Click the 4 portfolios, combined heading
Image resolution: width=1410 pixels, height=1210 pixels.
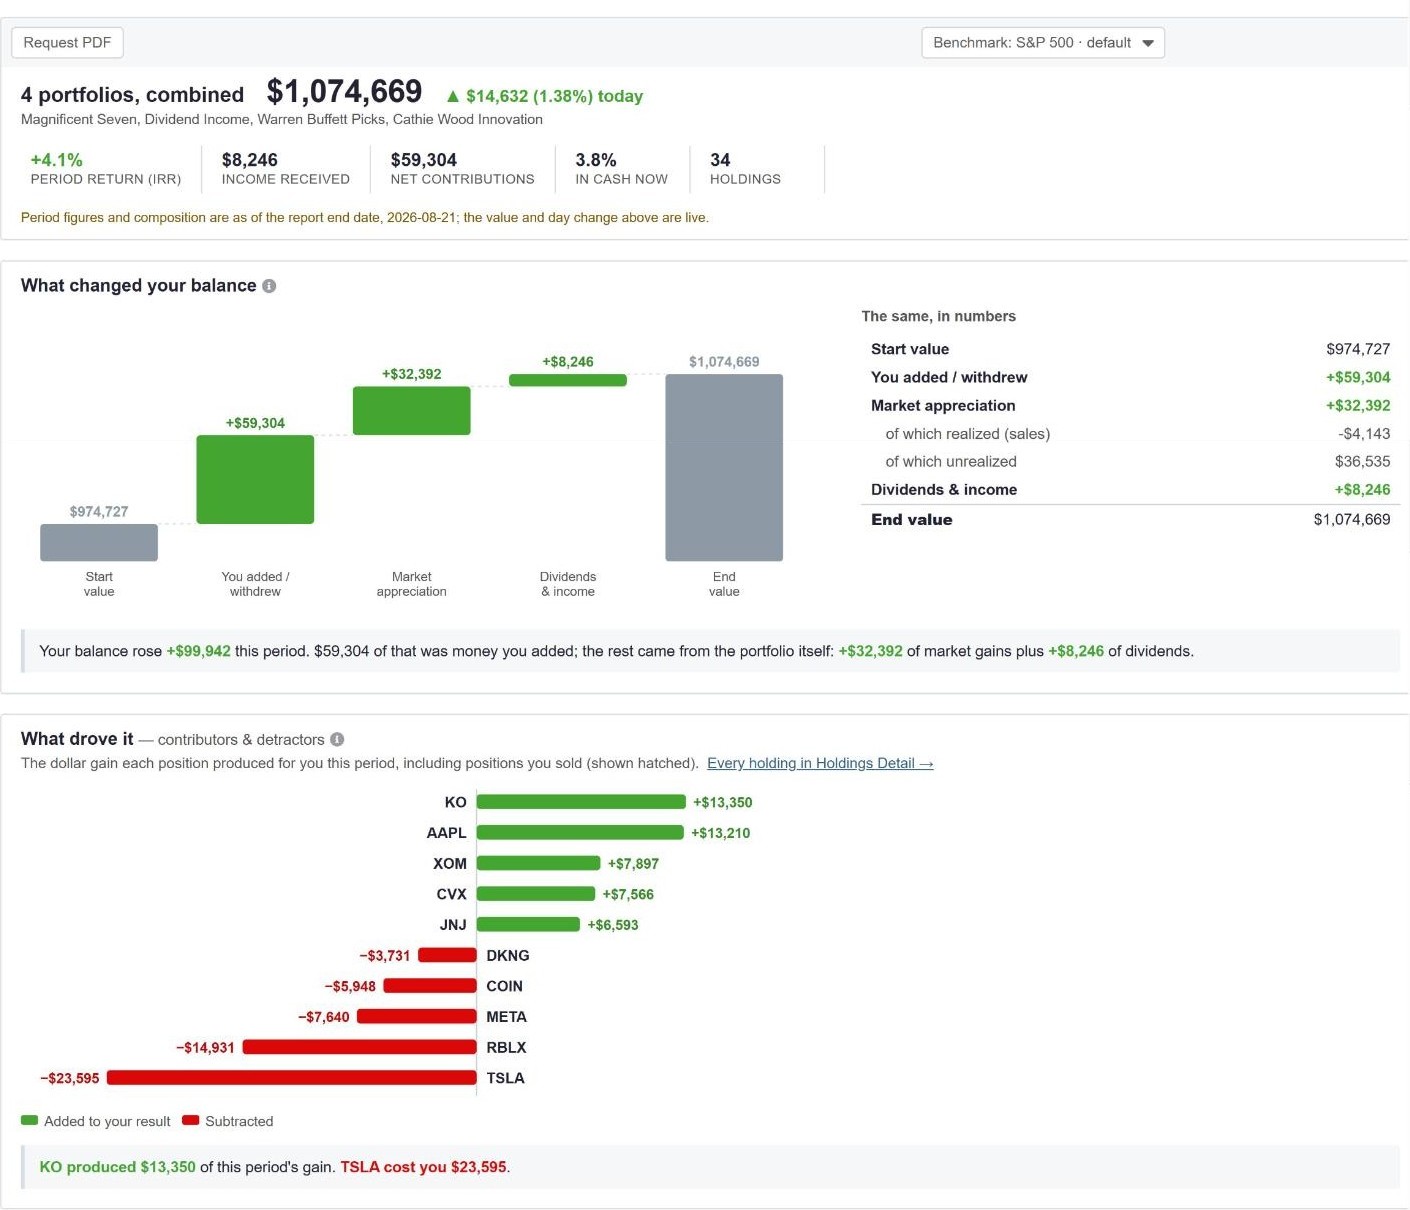(132, 95)
